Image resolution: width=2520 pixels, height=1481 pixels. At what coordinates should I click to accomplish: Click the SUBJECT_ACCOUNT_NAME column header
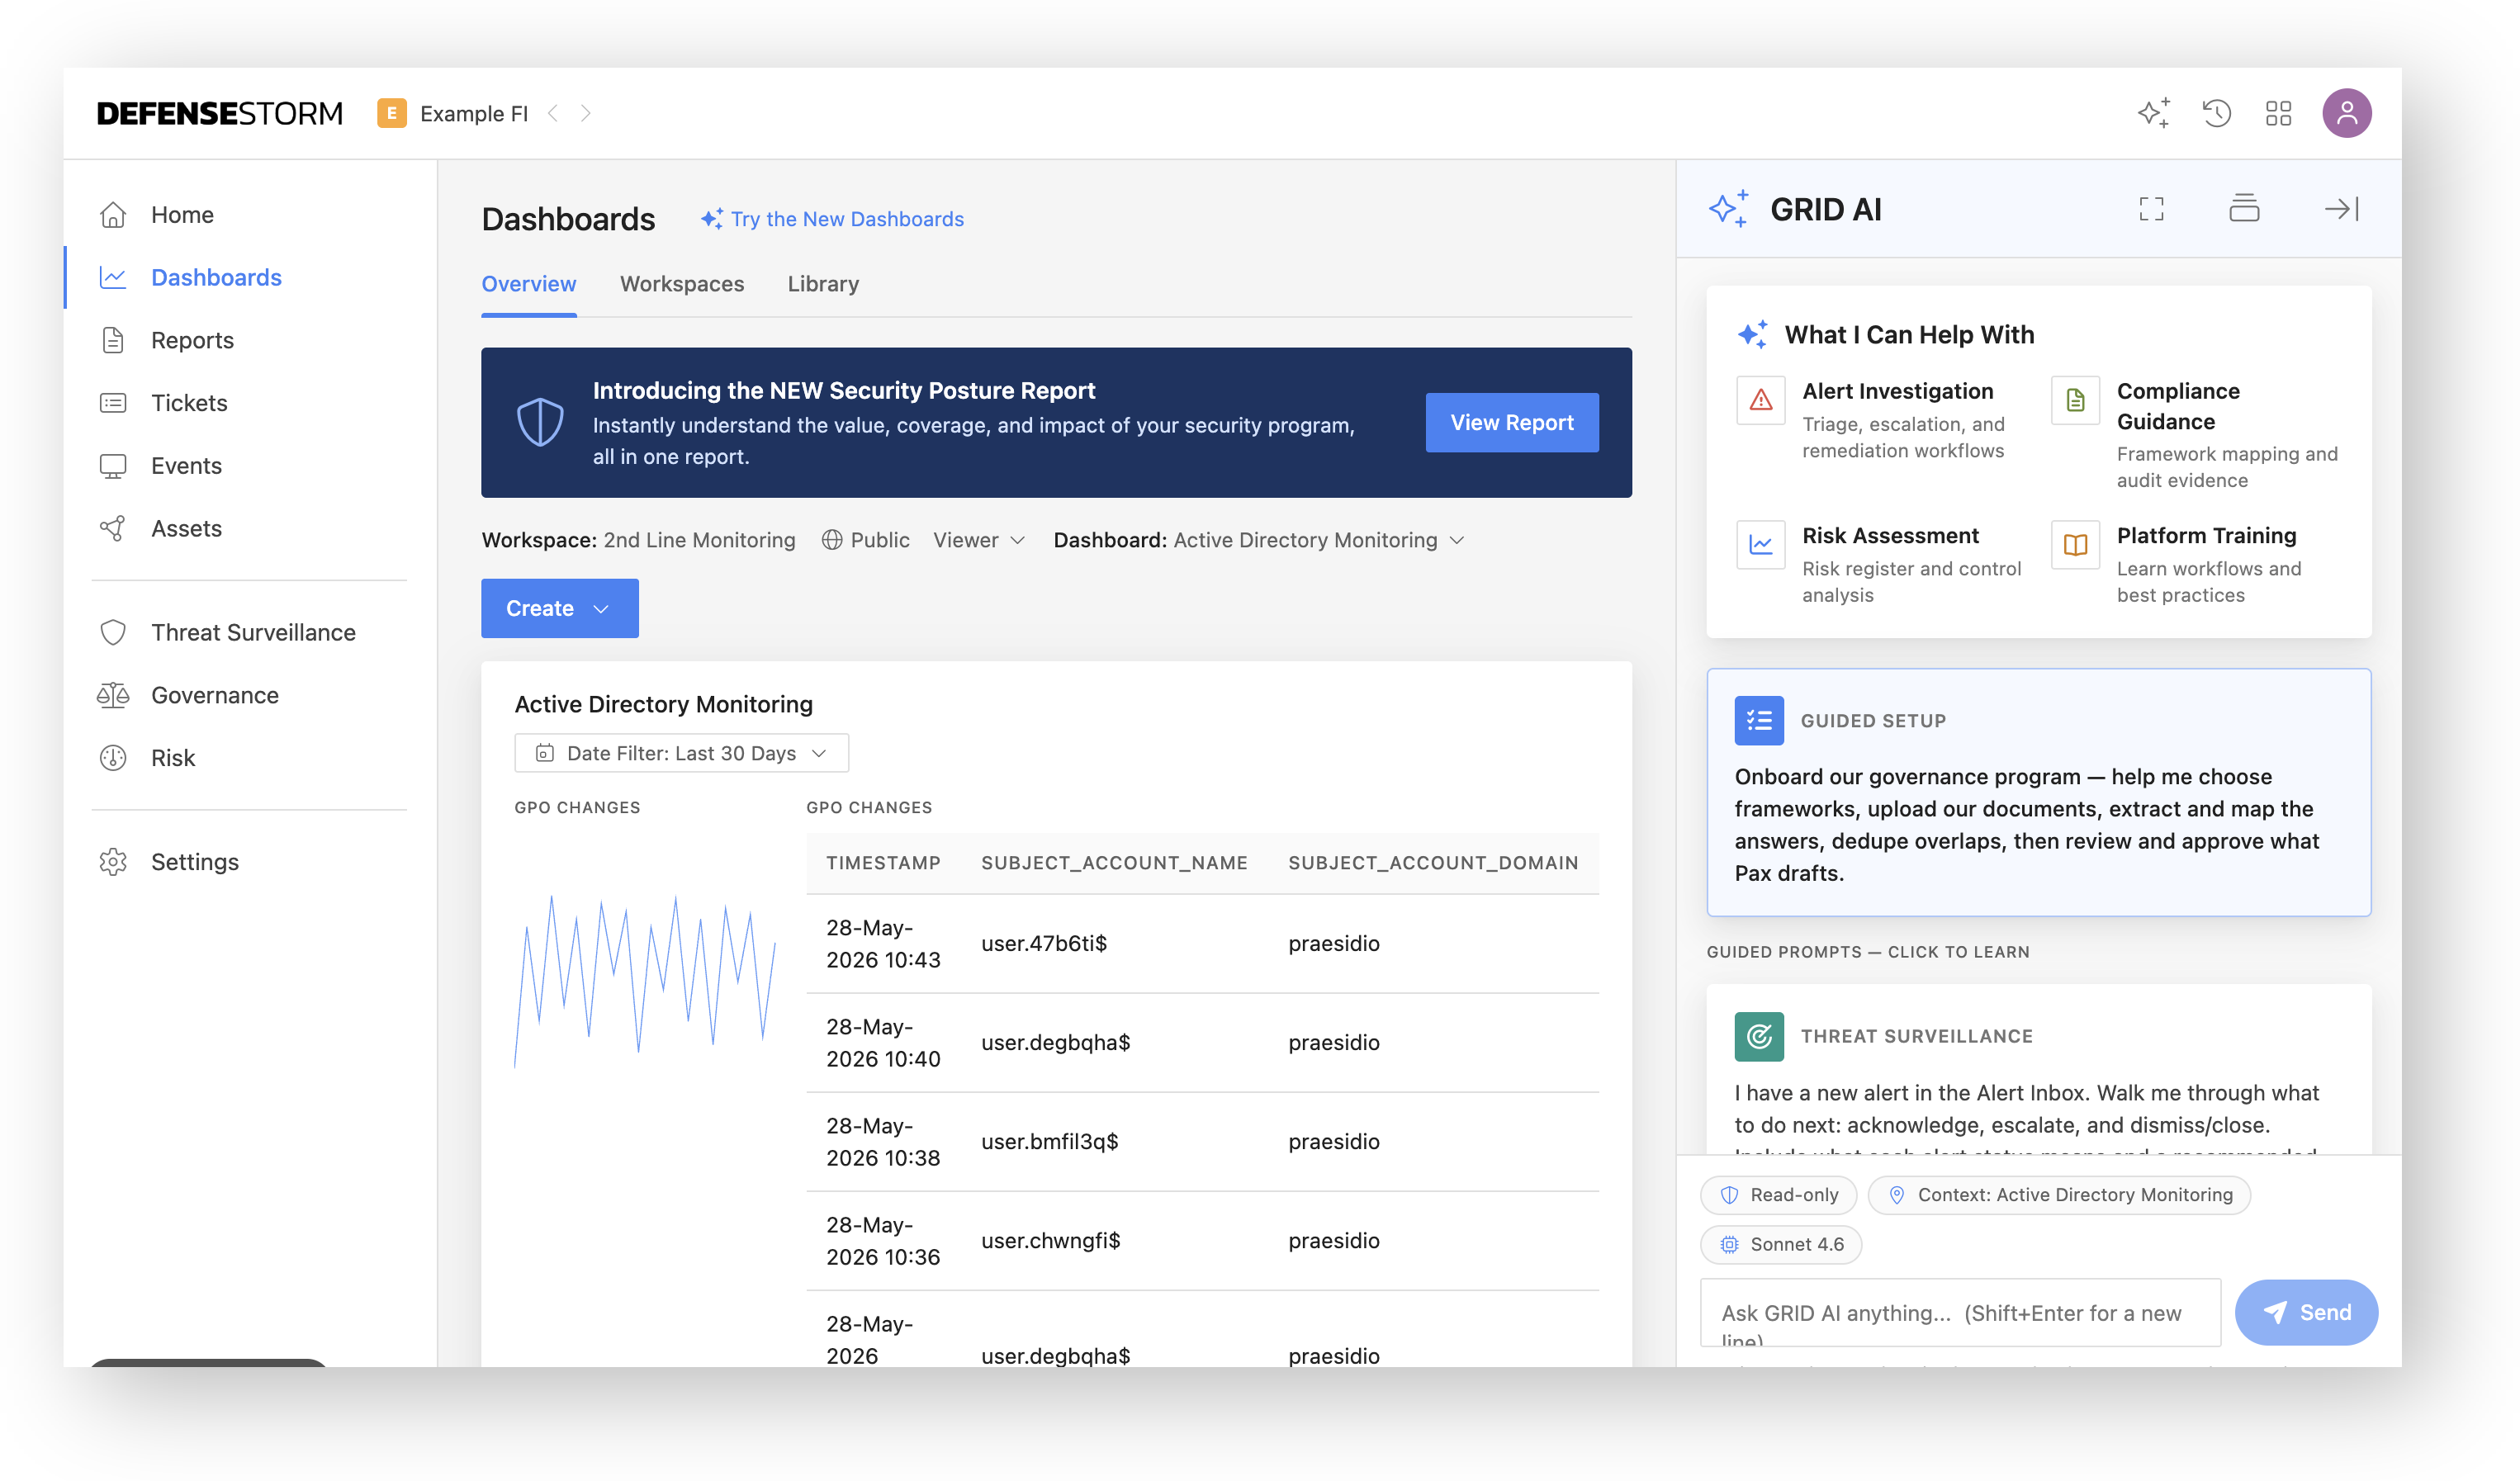pos(1114,863)
